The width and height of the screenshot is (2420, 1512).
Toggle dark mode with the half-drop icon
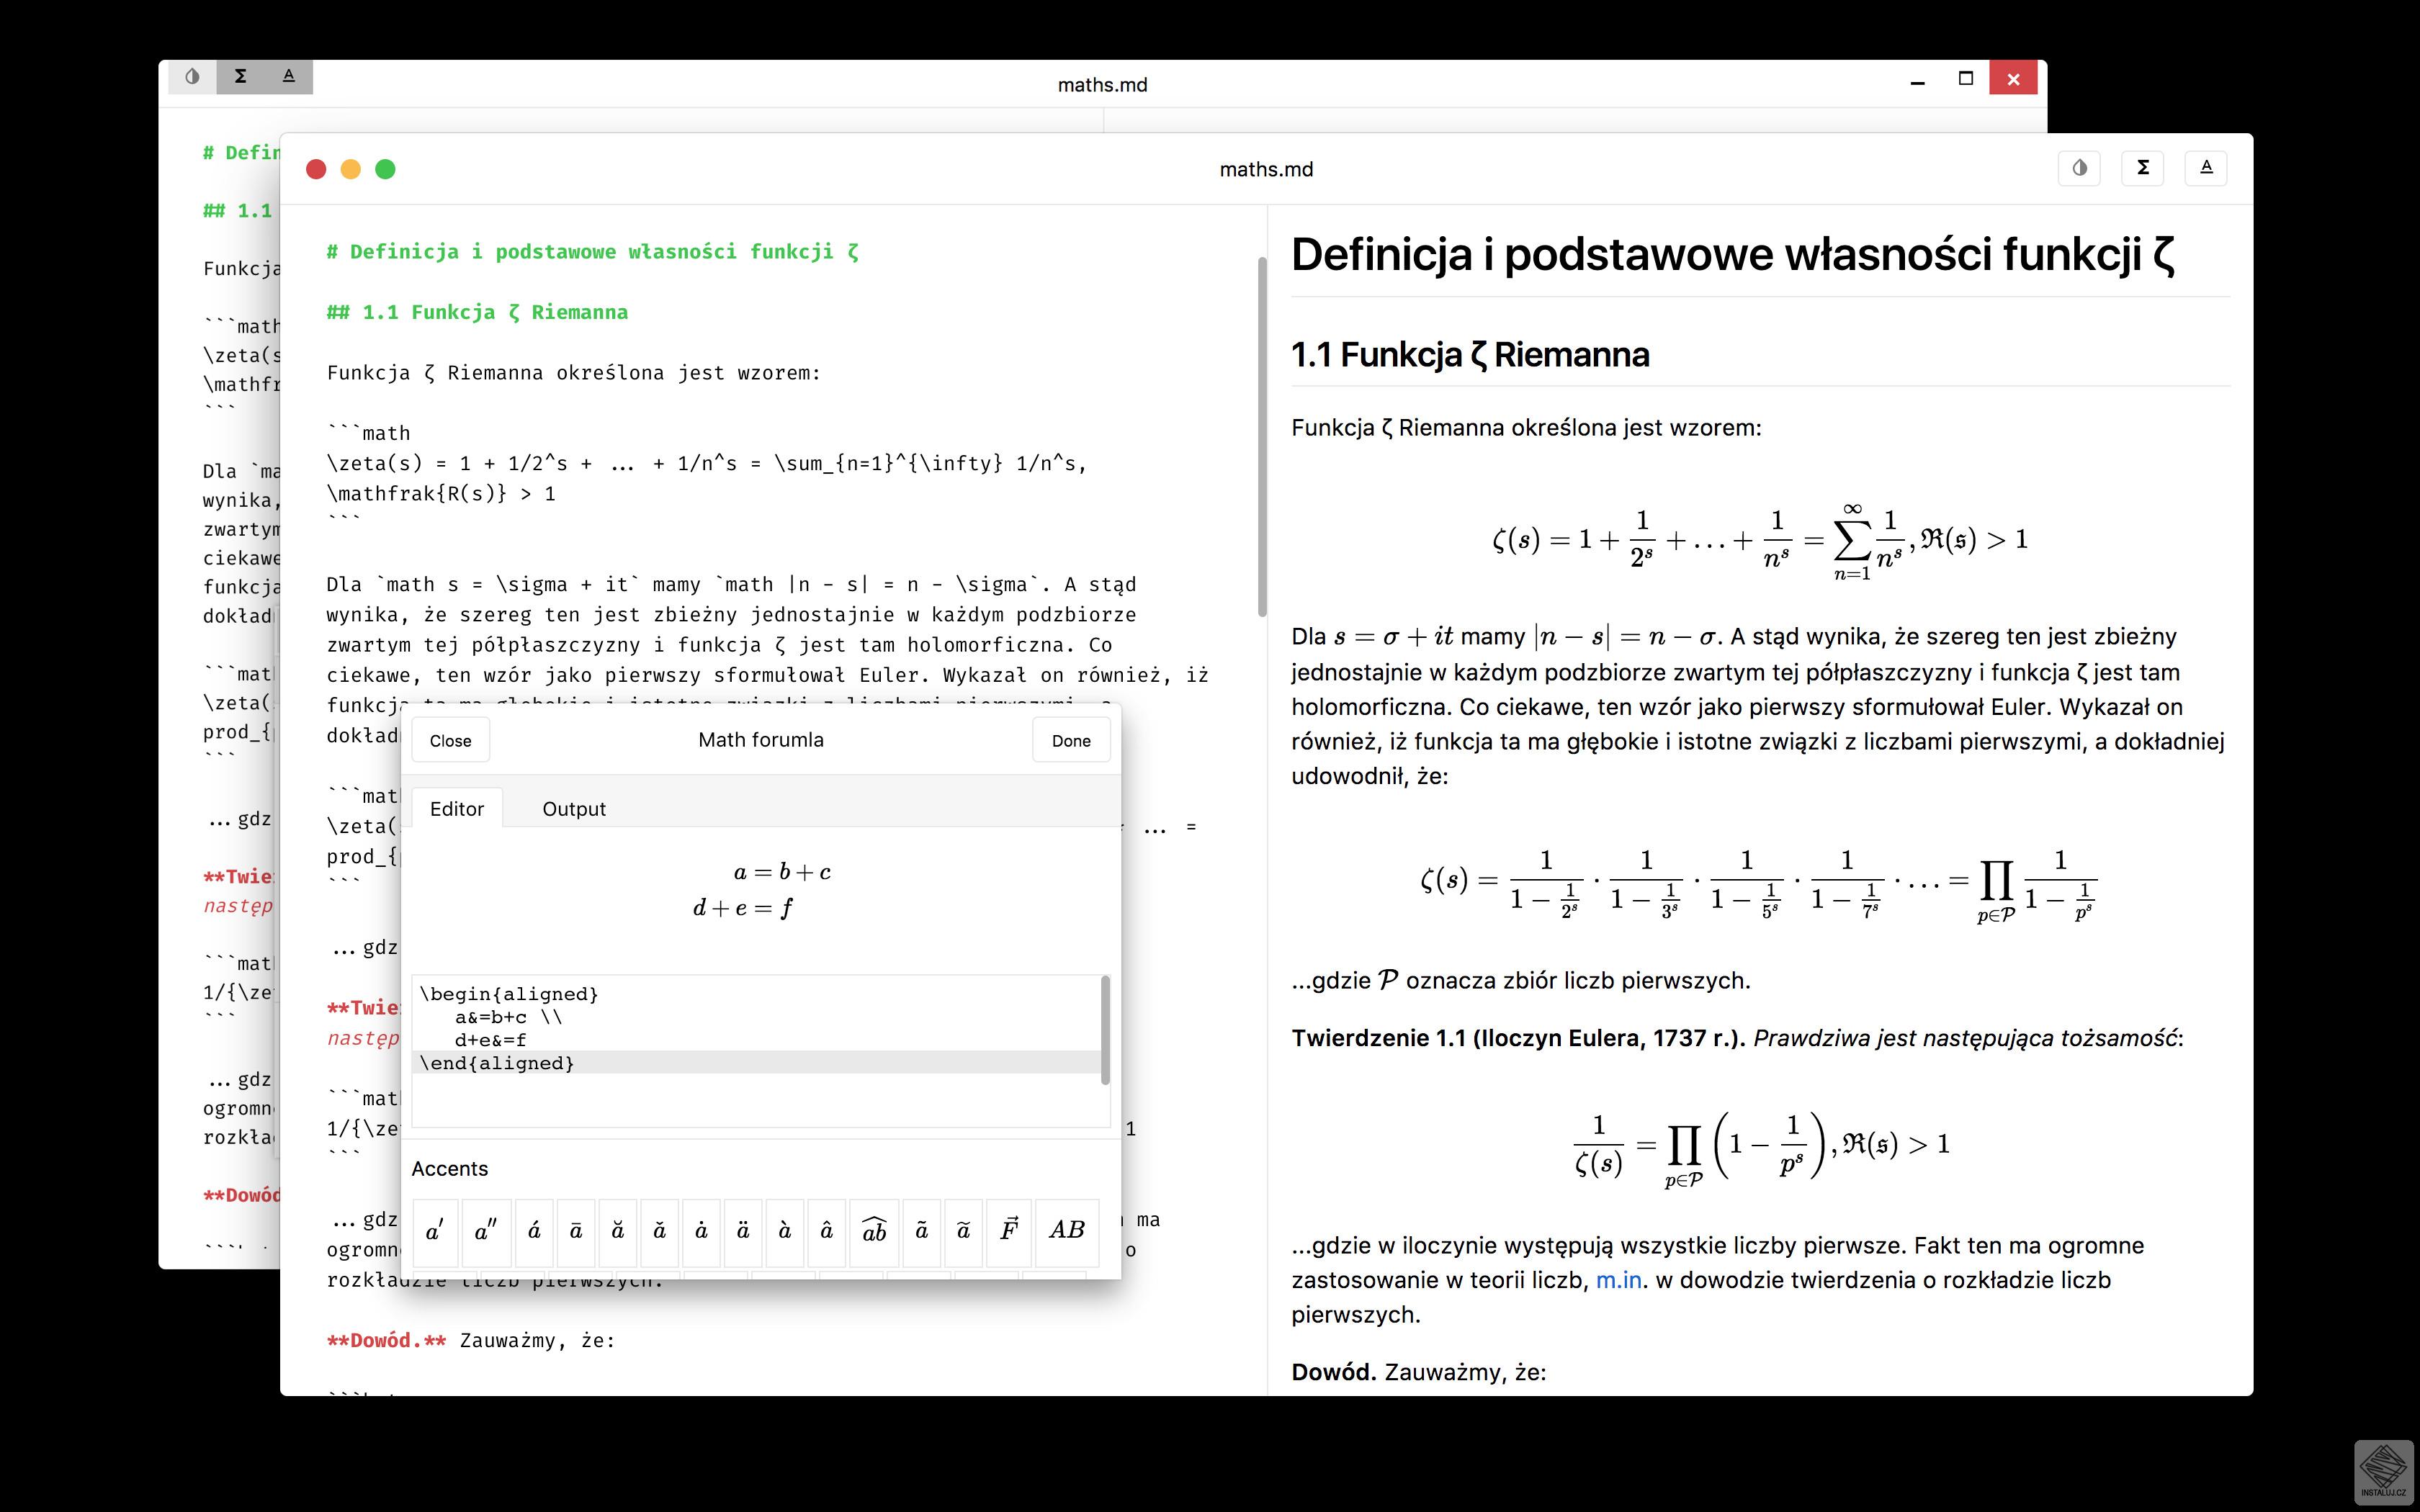pos(2080,168)
